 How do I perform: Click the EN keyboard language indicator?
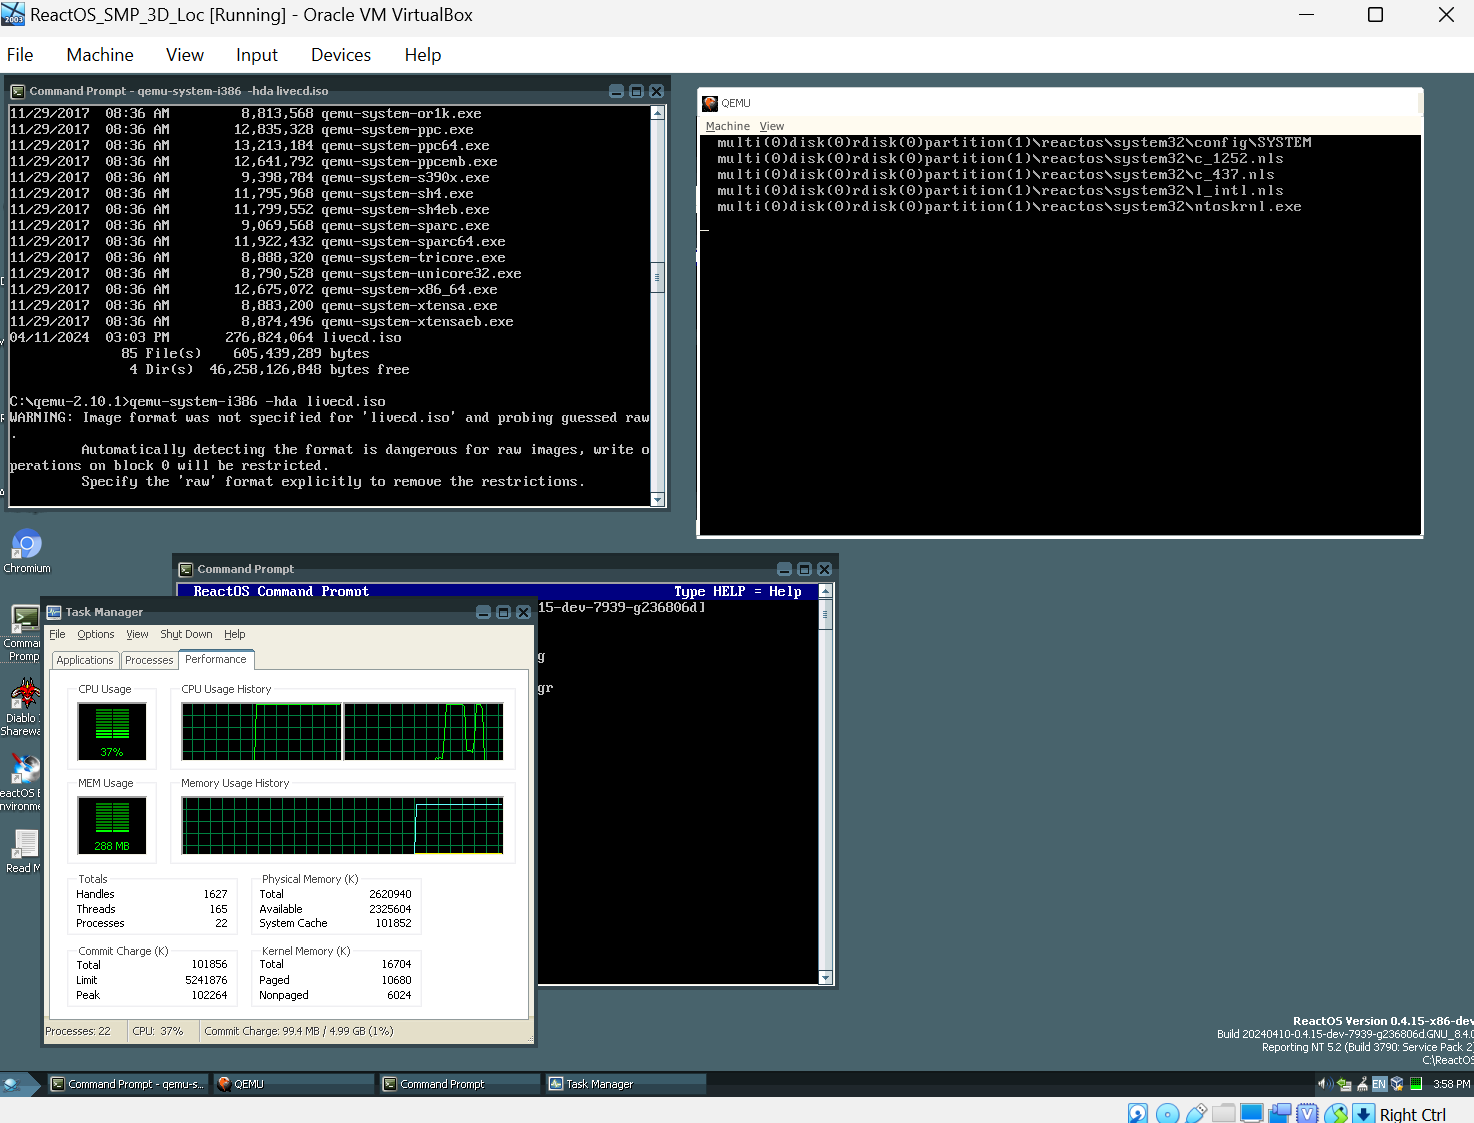click(x=1379, y=1084)
